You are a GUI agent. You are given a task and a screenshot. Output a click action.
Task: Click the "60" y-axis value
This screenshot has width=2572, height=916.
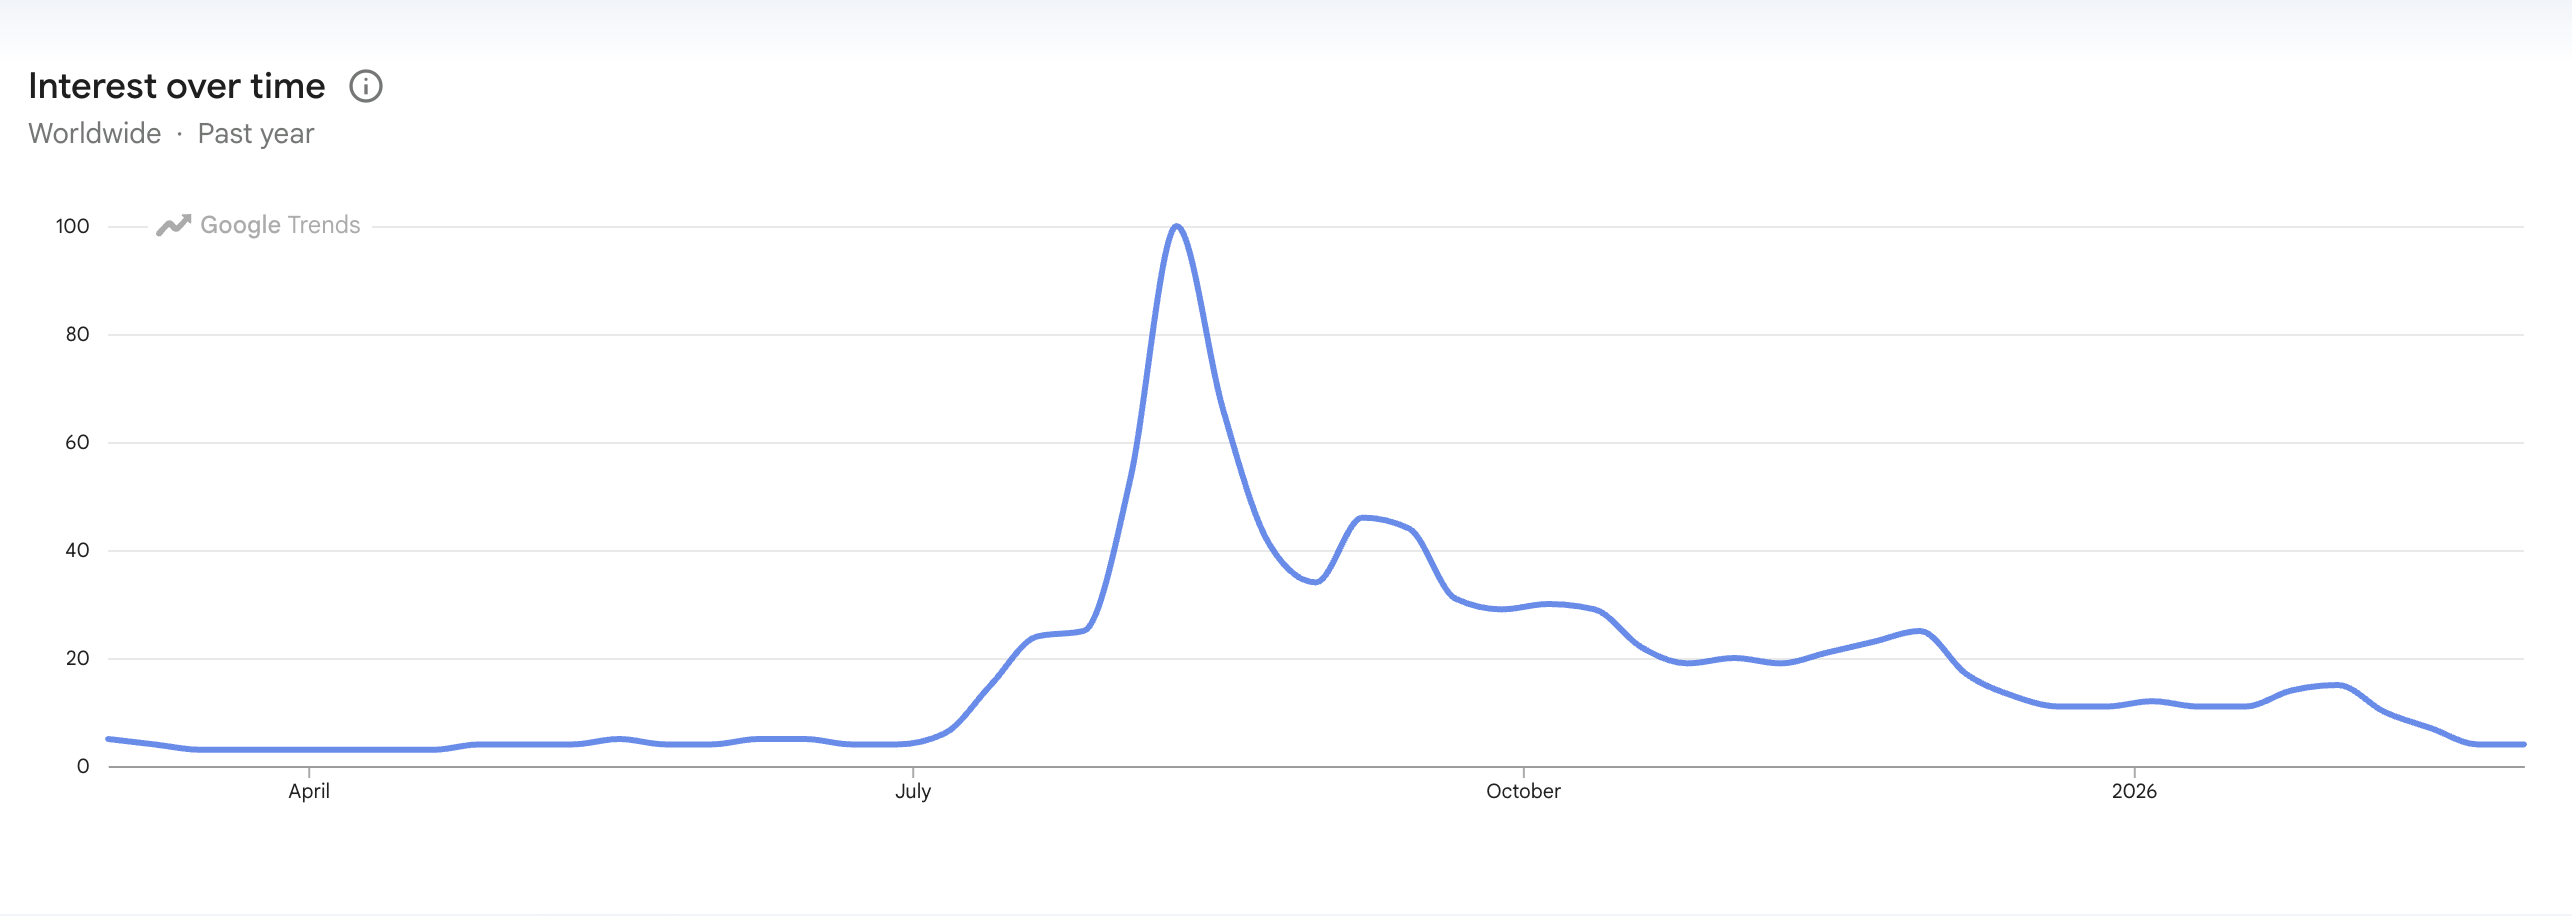(x=77, y=443)
